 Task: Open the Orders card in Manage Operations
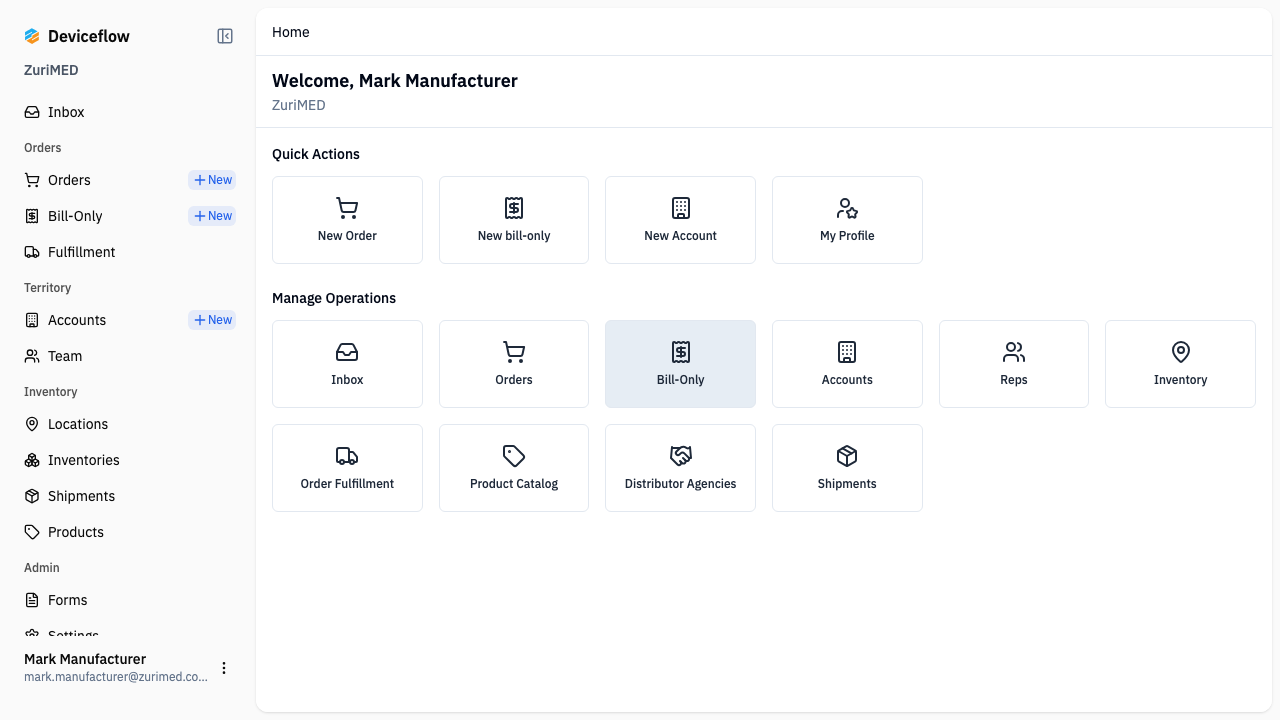(x=514, y=364)
